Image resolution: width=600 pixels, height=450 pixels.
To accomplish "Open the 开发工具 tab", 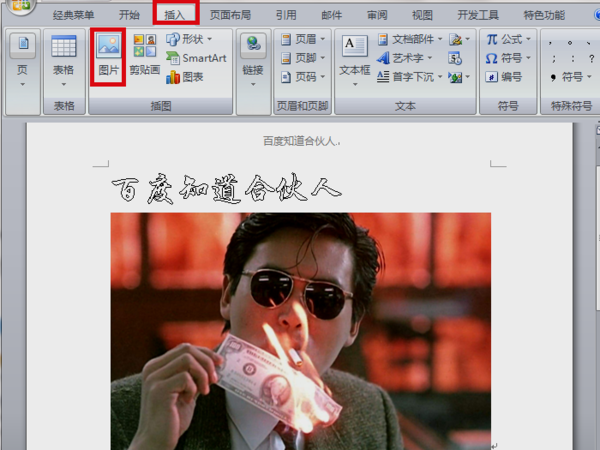I will point(478,15).
